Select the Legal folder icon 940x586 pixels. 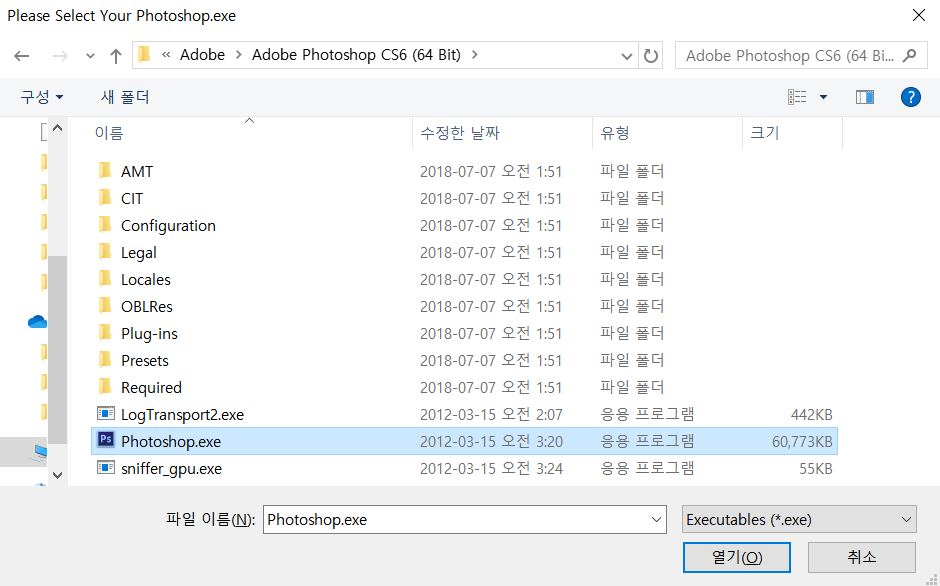coord(105,252)
